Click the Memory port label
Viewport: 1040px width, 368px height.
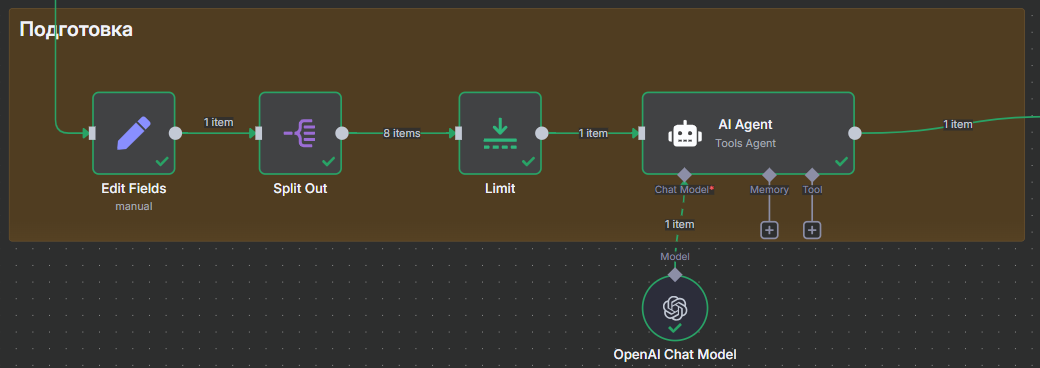coord(769,190)
